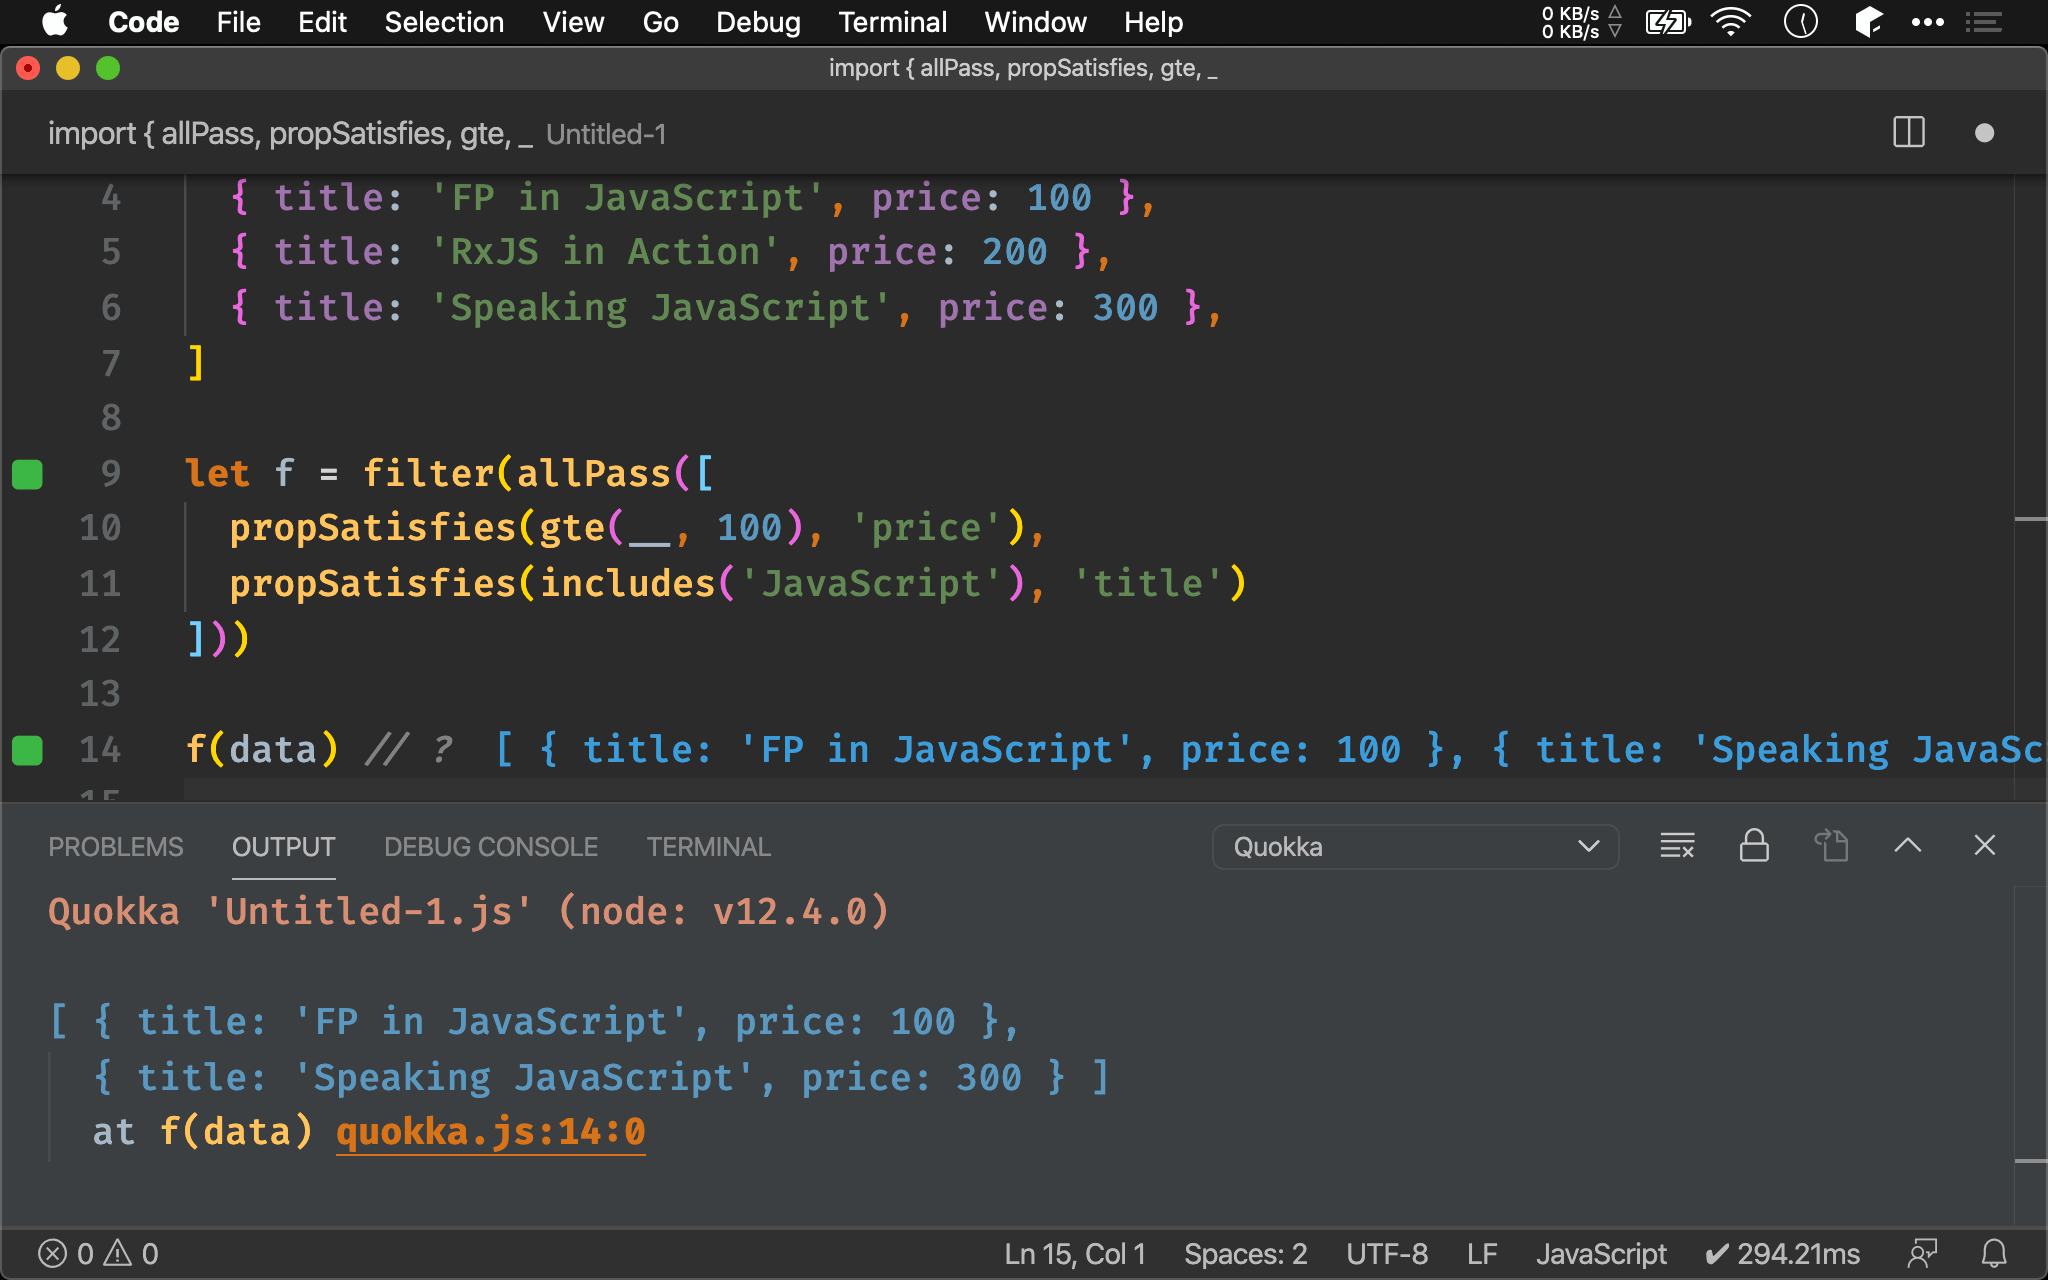Open the Notification Center list icon
The image size is (2048, 1280).
tap(1983, 22)
